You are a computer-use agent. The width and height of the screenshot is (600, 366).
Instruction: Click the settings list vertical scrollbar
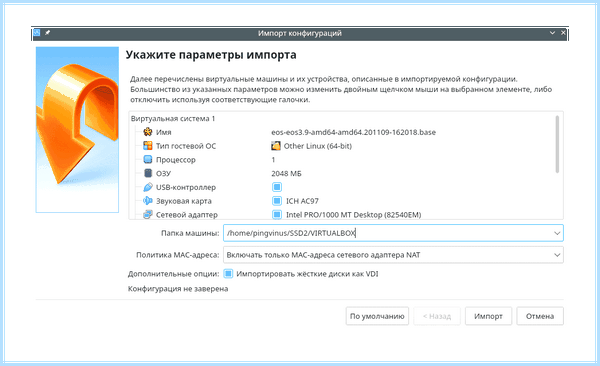(x=557, y=144)
